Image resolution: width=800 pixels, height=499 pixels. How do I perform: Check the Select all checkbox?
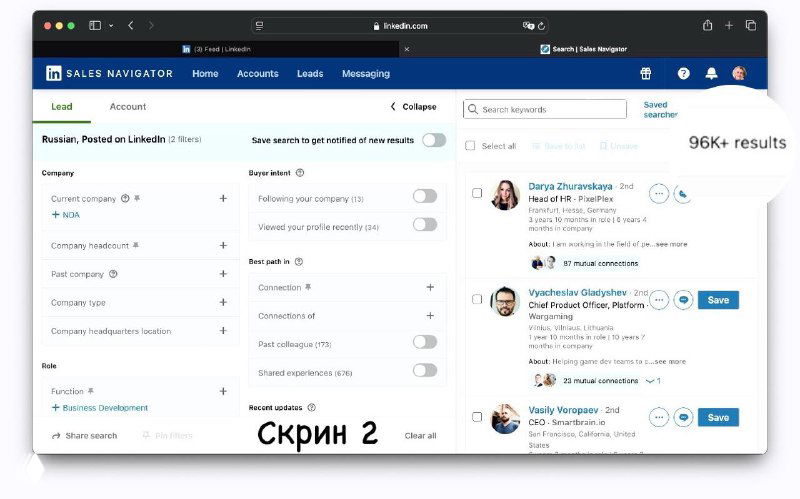click(470, 146)
